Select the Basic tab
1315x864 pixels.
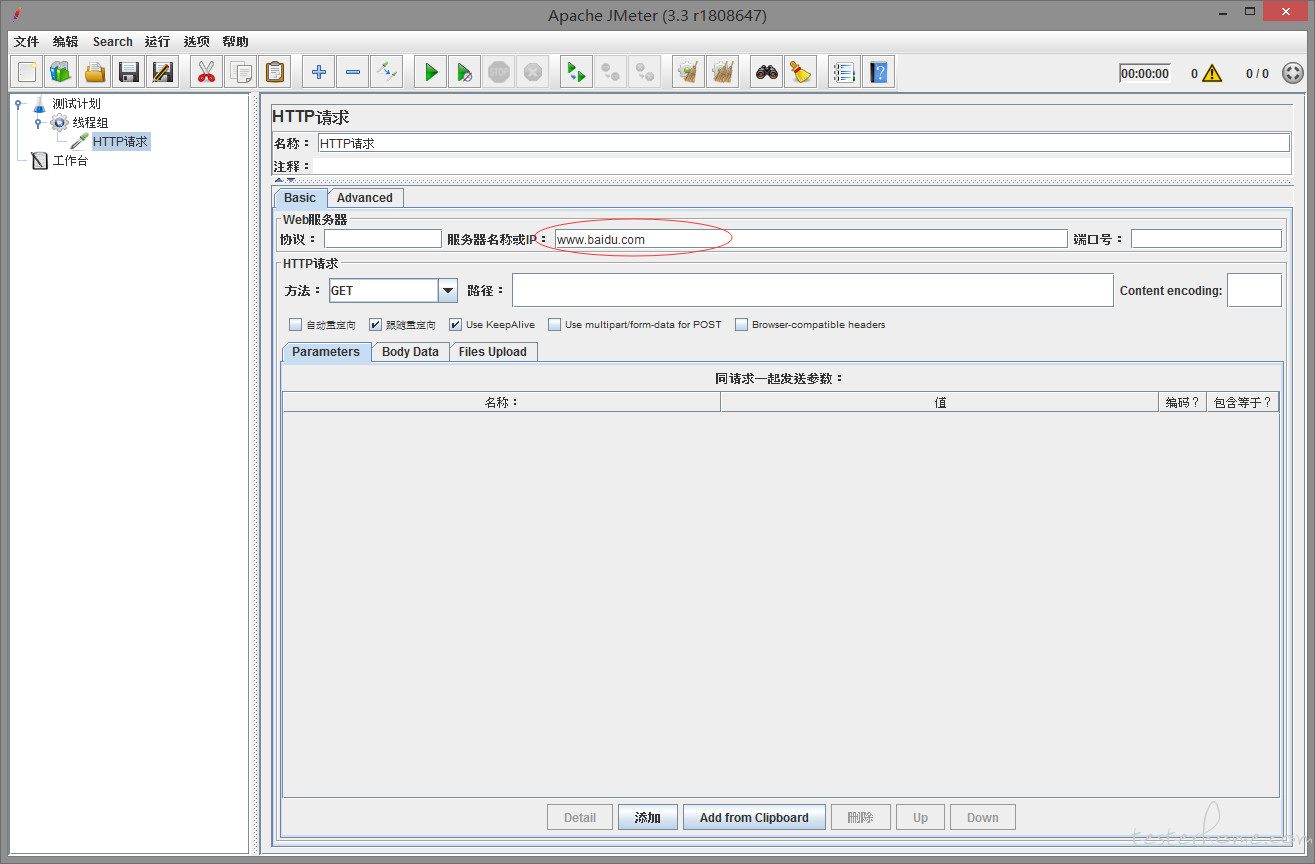tap(299, 198)
